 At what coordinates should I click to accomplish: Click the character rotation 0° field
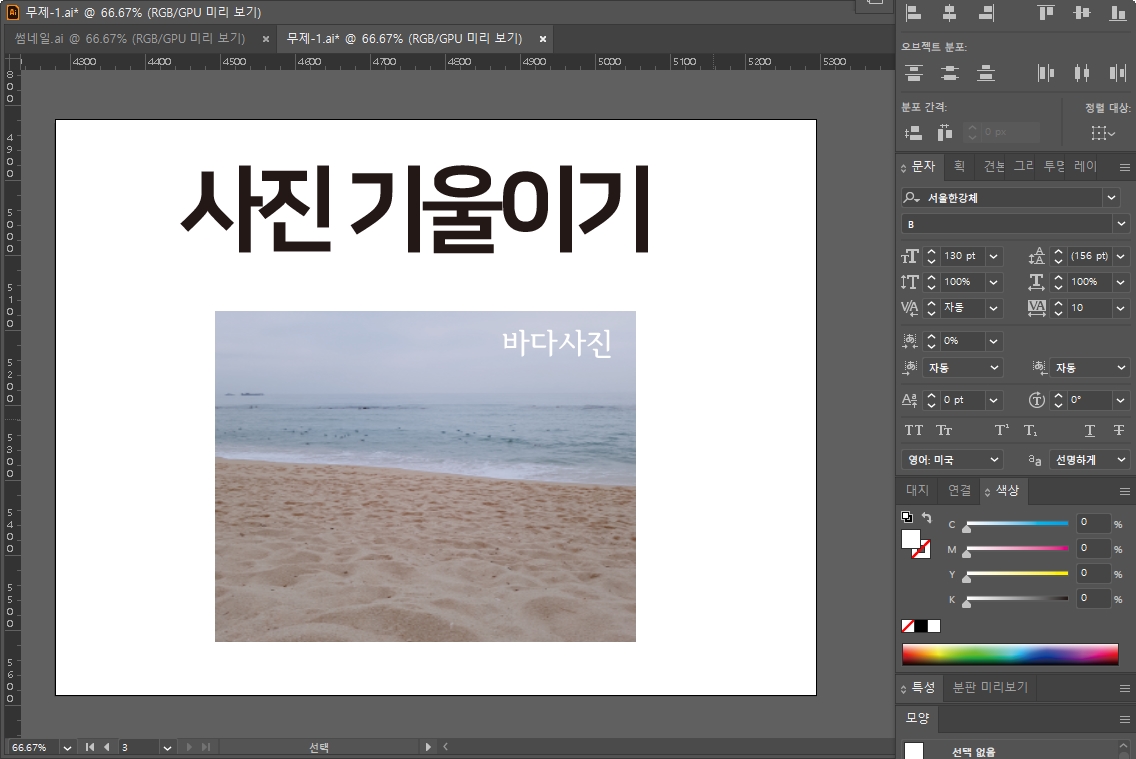pyautogui.click(x=1089, y=400)
